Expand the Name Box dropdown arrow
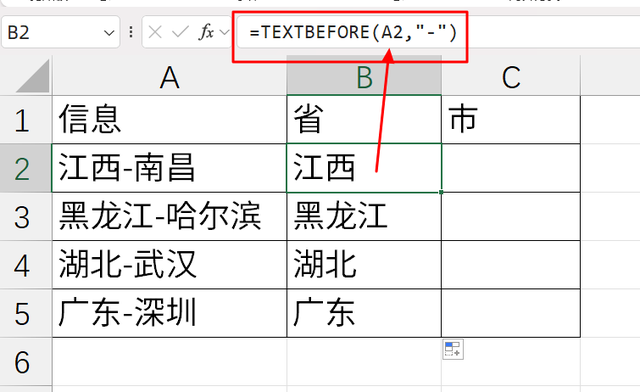The image size is (640, 392). (x=109, y=32)
